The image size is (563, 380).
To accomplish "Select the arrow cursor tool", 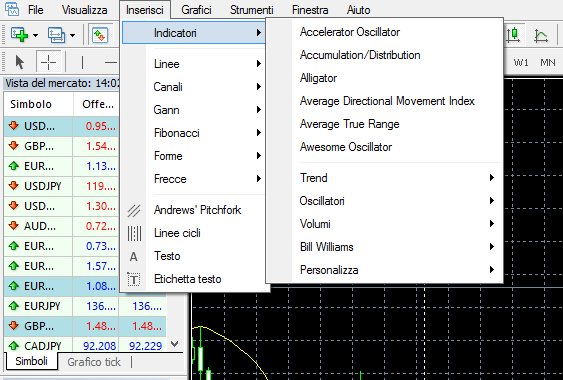I will pos(20,62).
